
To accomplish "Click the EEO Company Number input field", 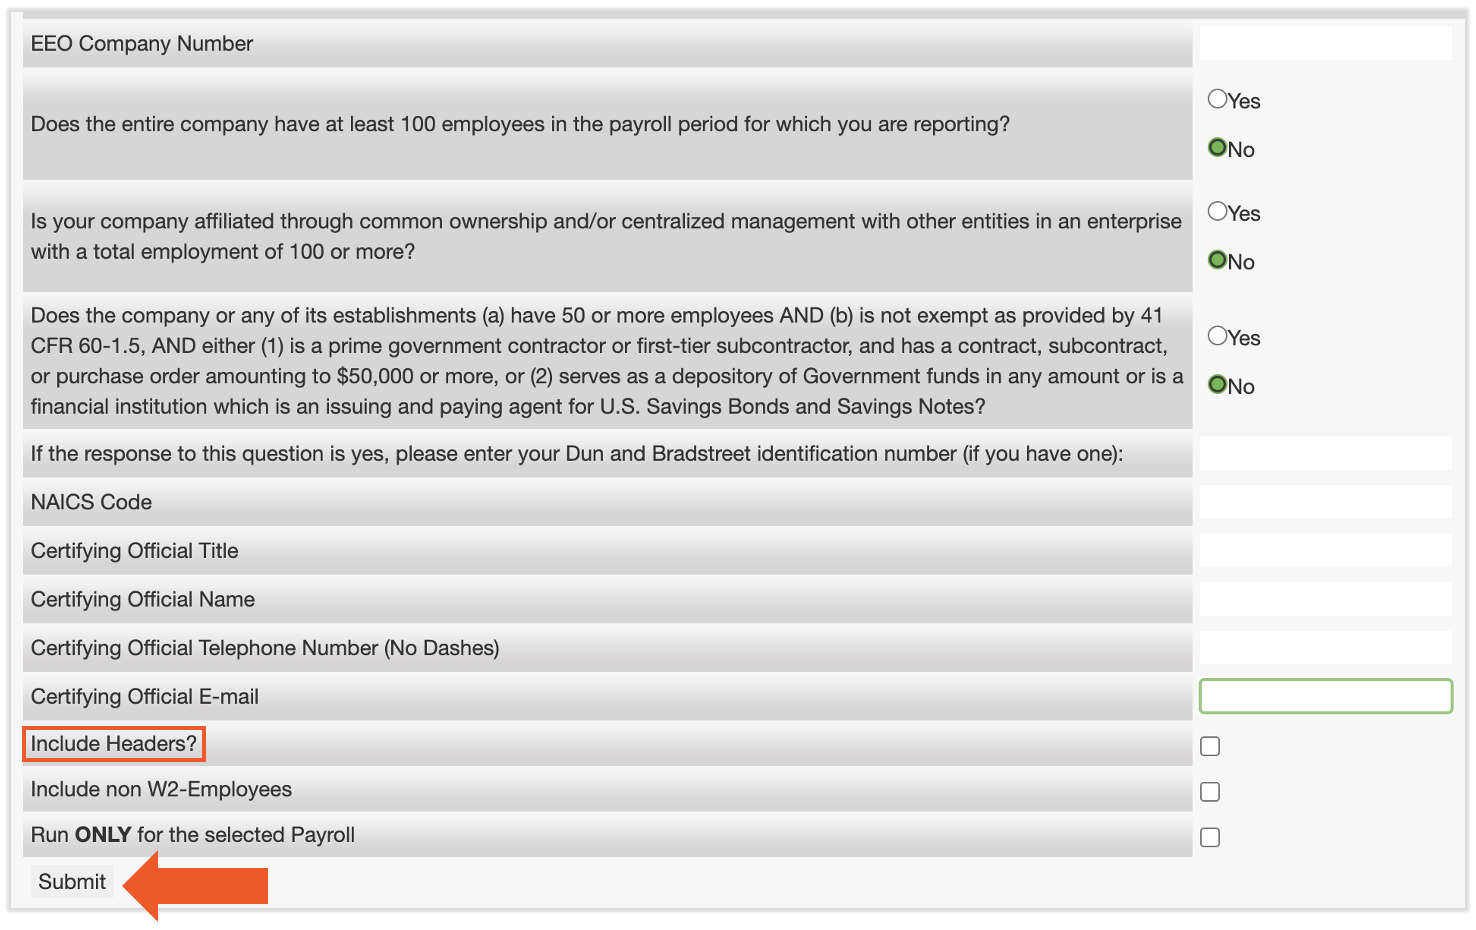I will click(x=1325, y=43).
